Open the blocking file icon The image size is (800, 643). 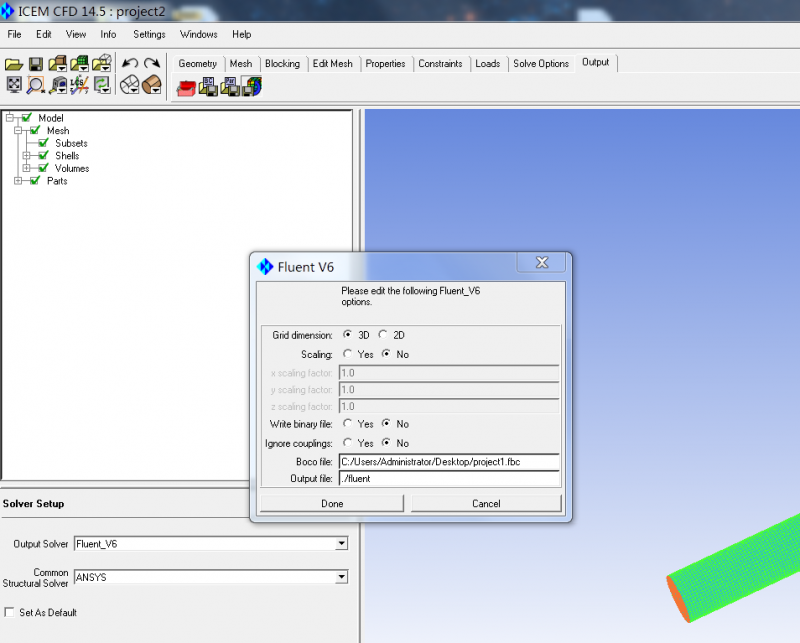point(102,63)
